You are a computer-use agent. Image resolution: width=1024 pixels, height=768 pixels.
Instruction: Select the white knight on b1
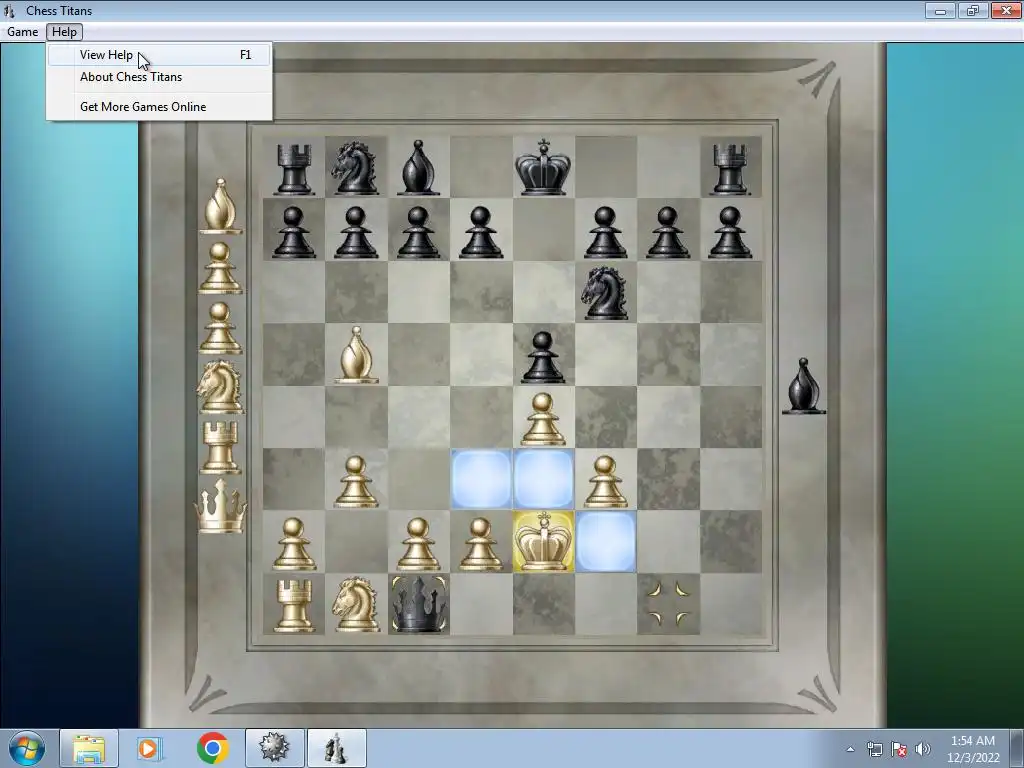[355, 605]
